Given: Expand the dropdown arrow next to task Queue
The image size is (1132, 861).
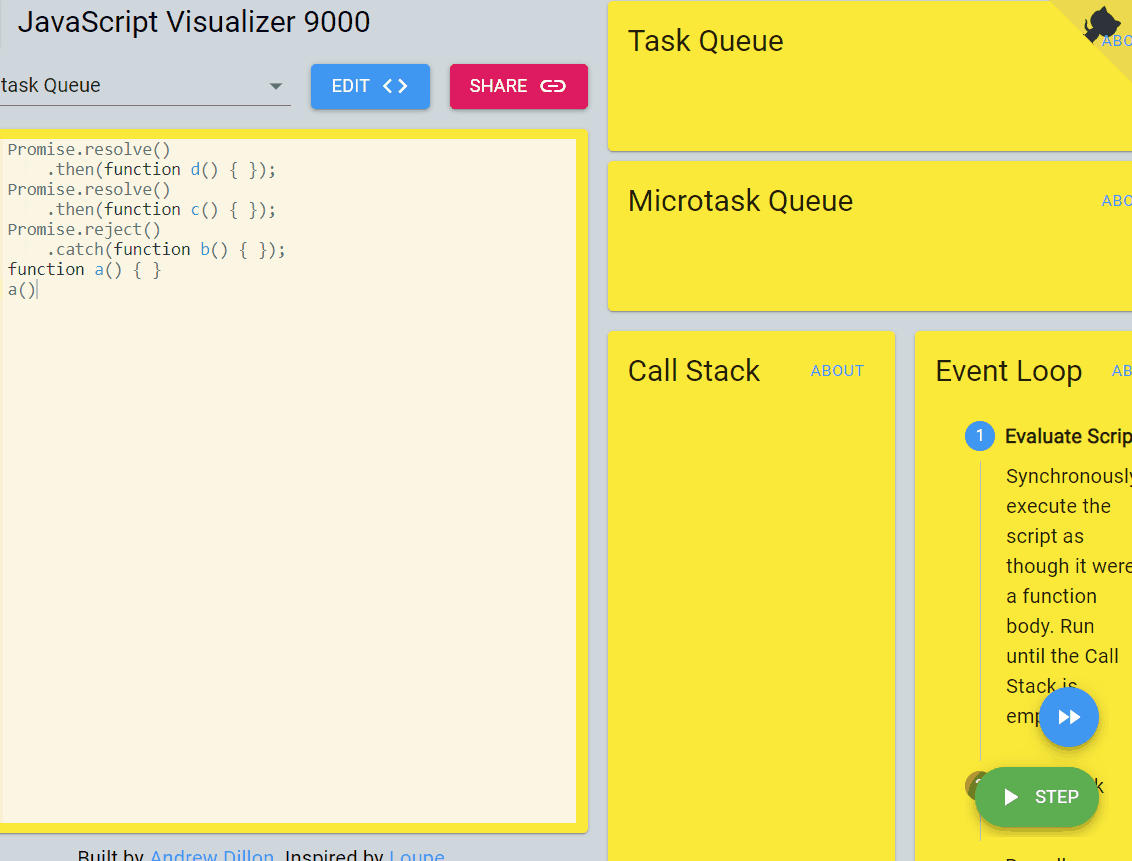Looking at the screenshot, I should 275,86.
